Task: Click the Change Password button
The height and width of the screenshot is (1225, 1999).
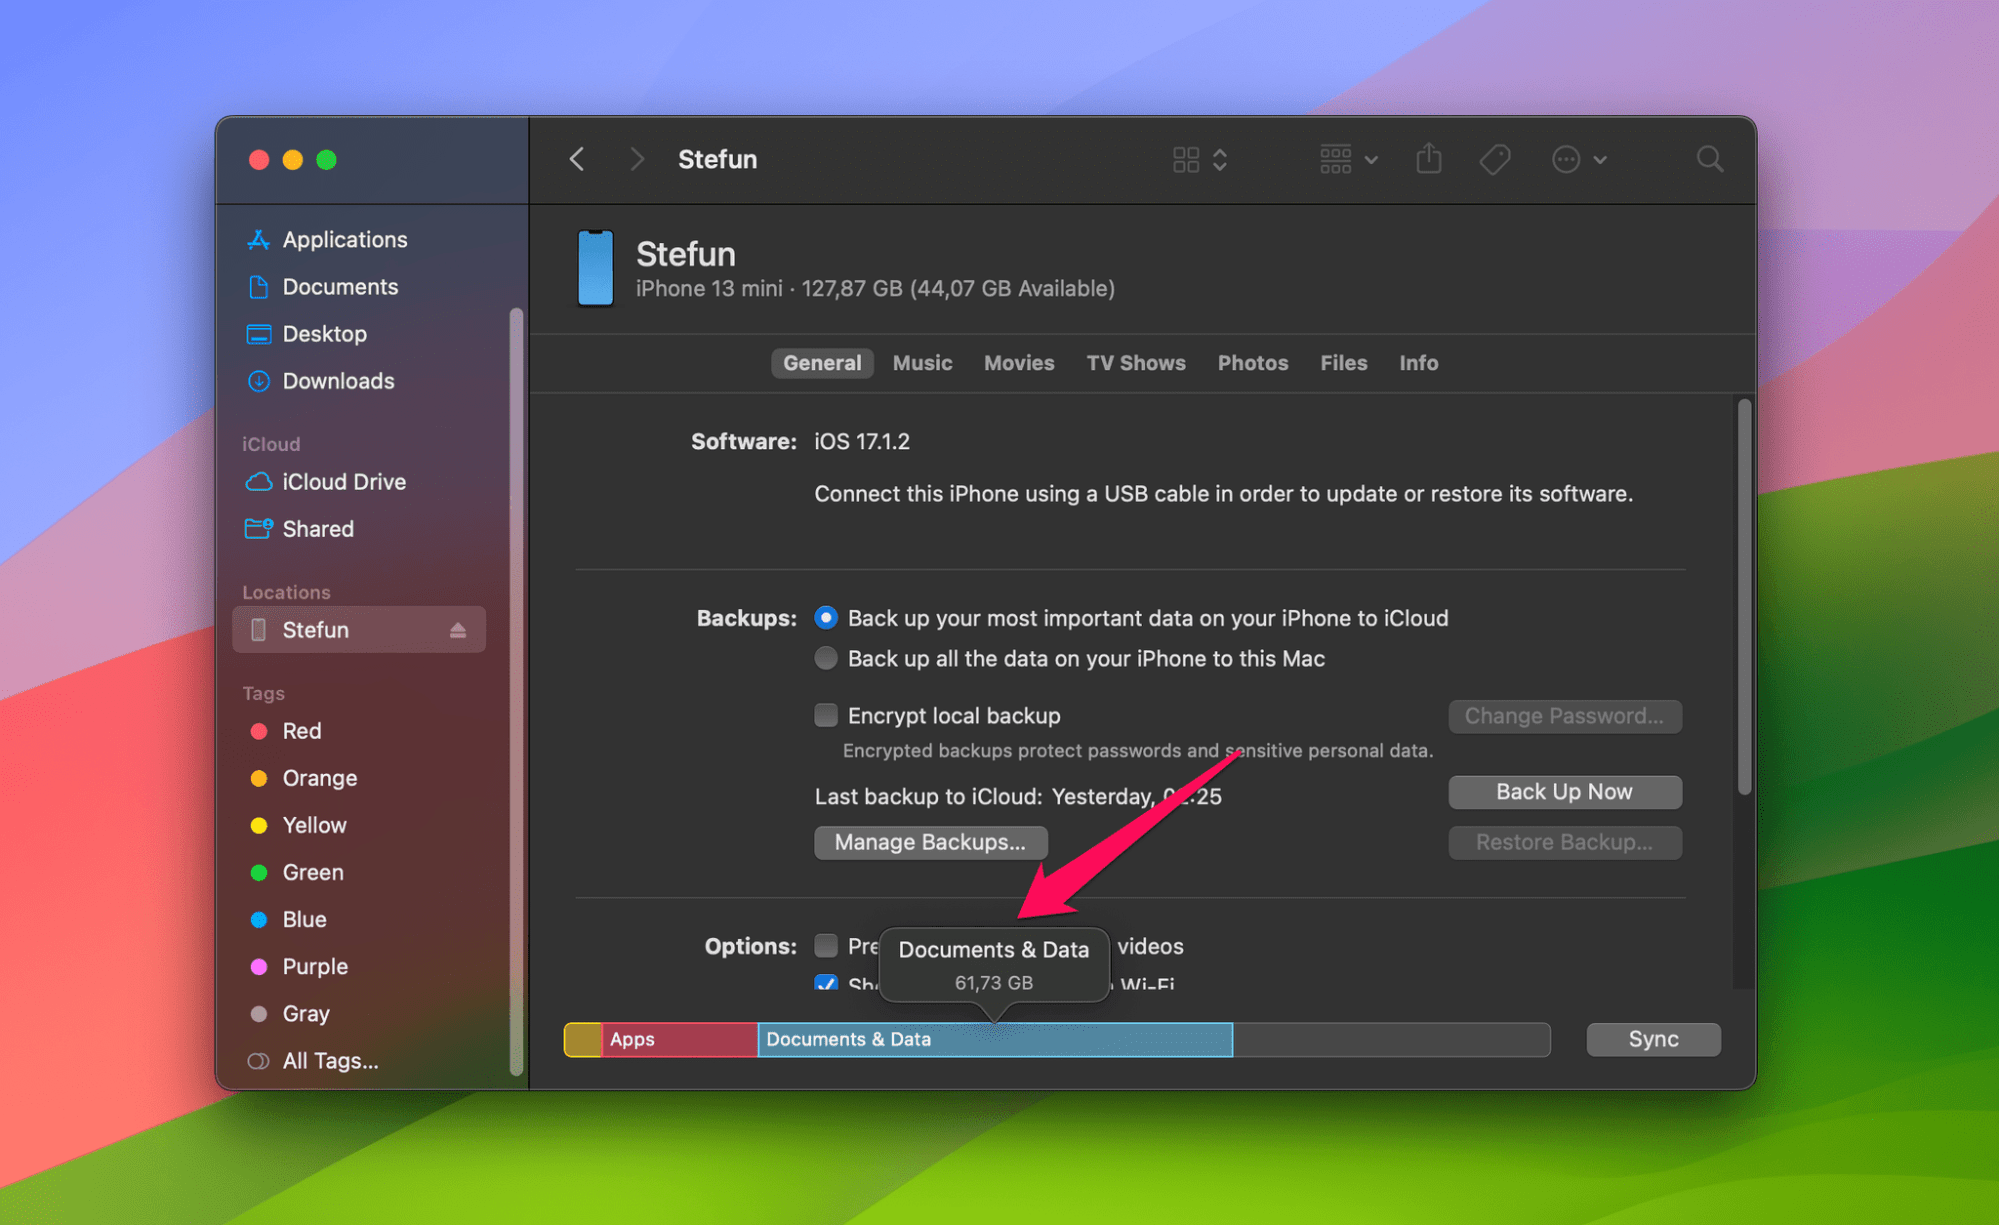Action: [x=1564, y=715]
